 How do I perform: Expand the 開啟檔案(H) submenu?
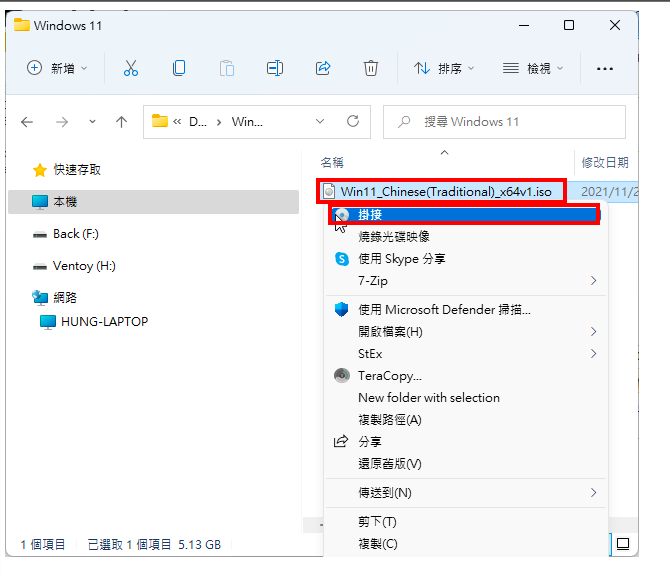(593, 332)
